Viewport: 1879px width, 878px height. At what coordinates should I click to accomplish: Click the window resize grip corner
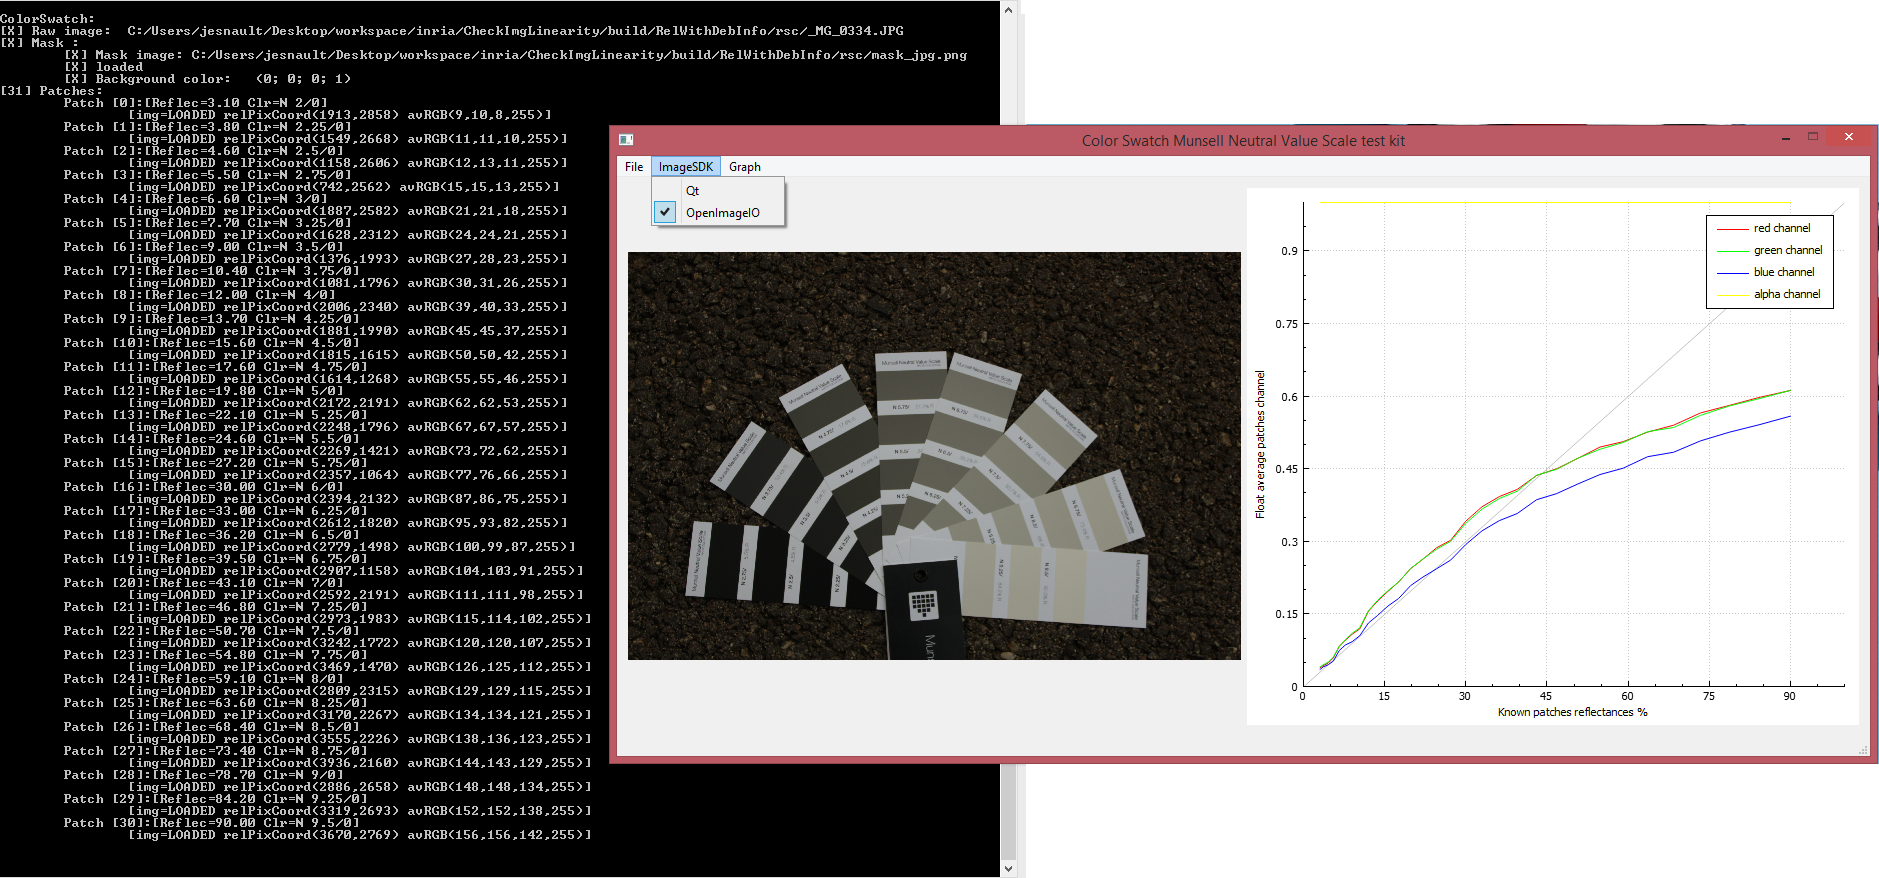pos(1863,750)
